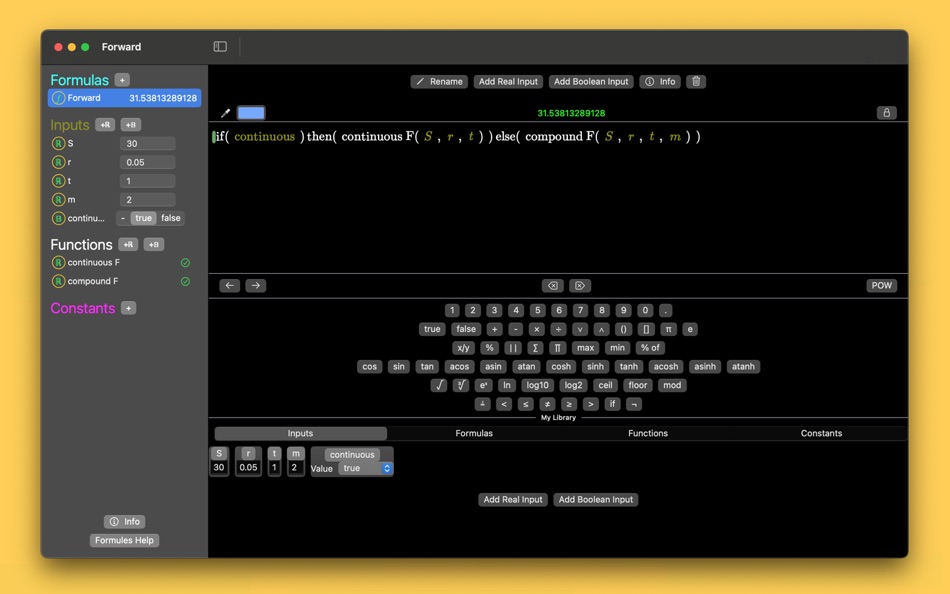Select the Forward formula in sidebar
Screen dimensions: 950x594
coord(124,98)
